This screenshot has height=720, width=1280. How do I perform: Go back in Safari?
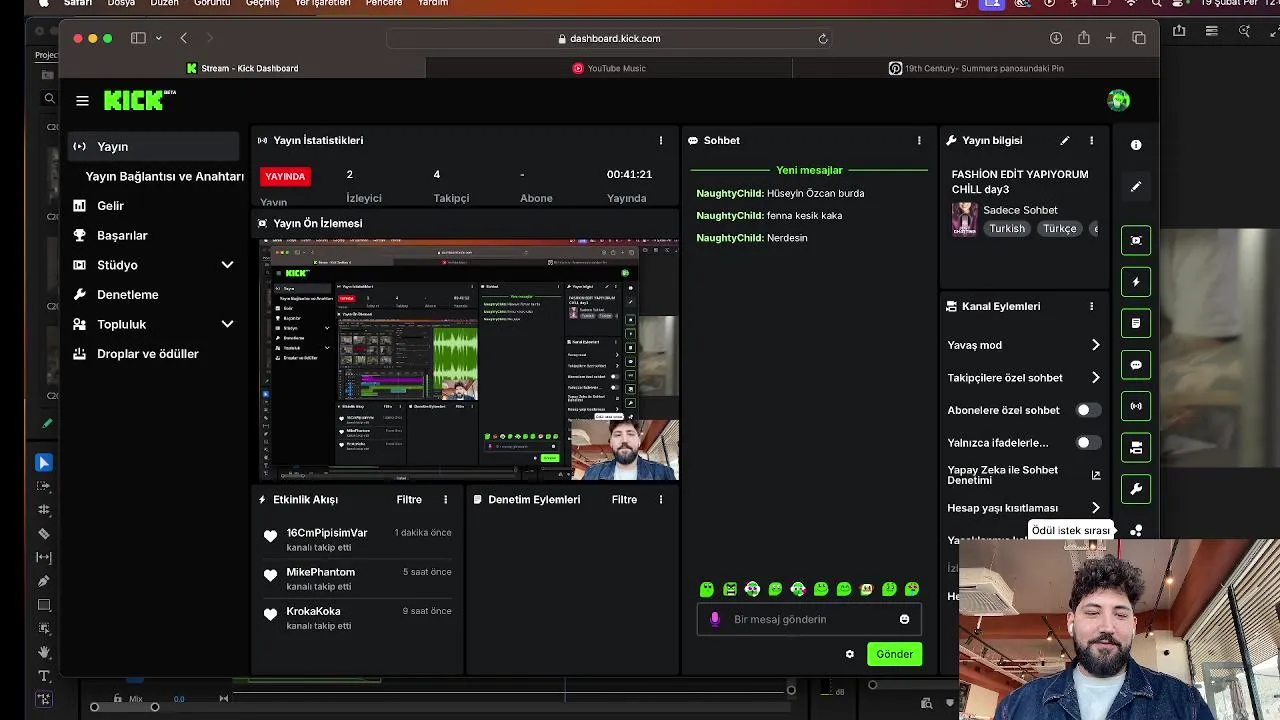pyautogui.click(x=184, y=38)
